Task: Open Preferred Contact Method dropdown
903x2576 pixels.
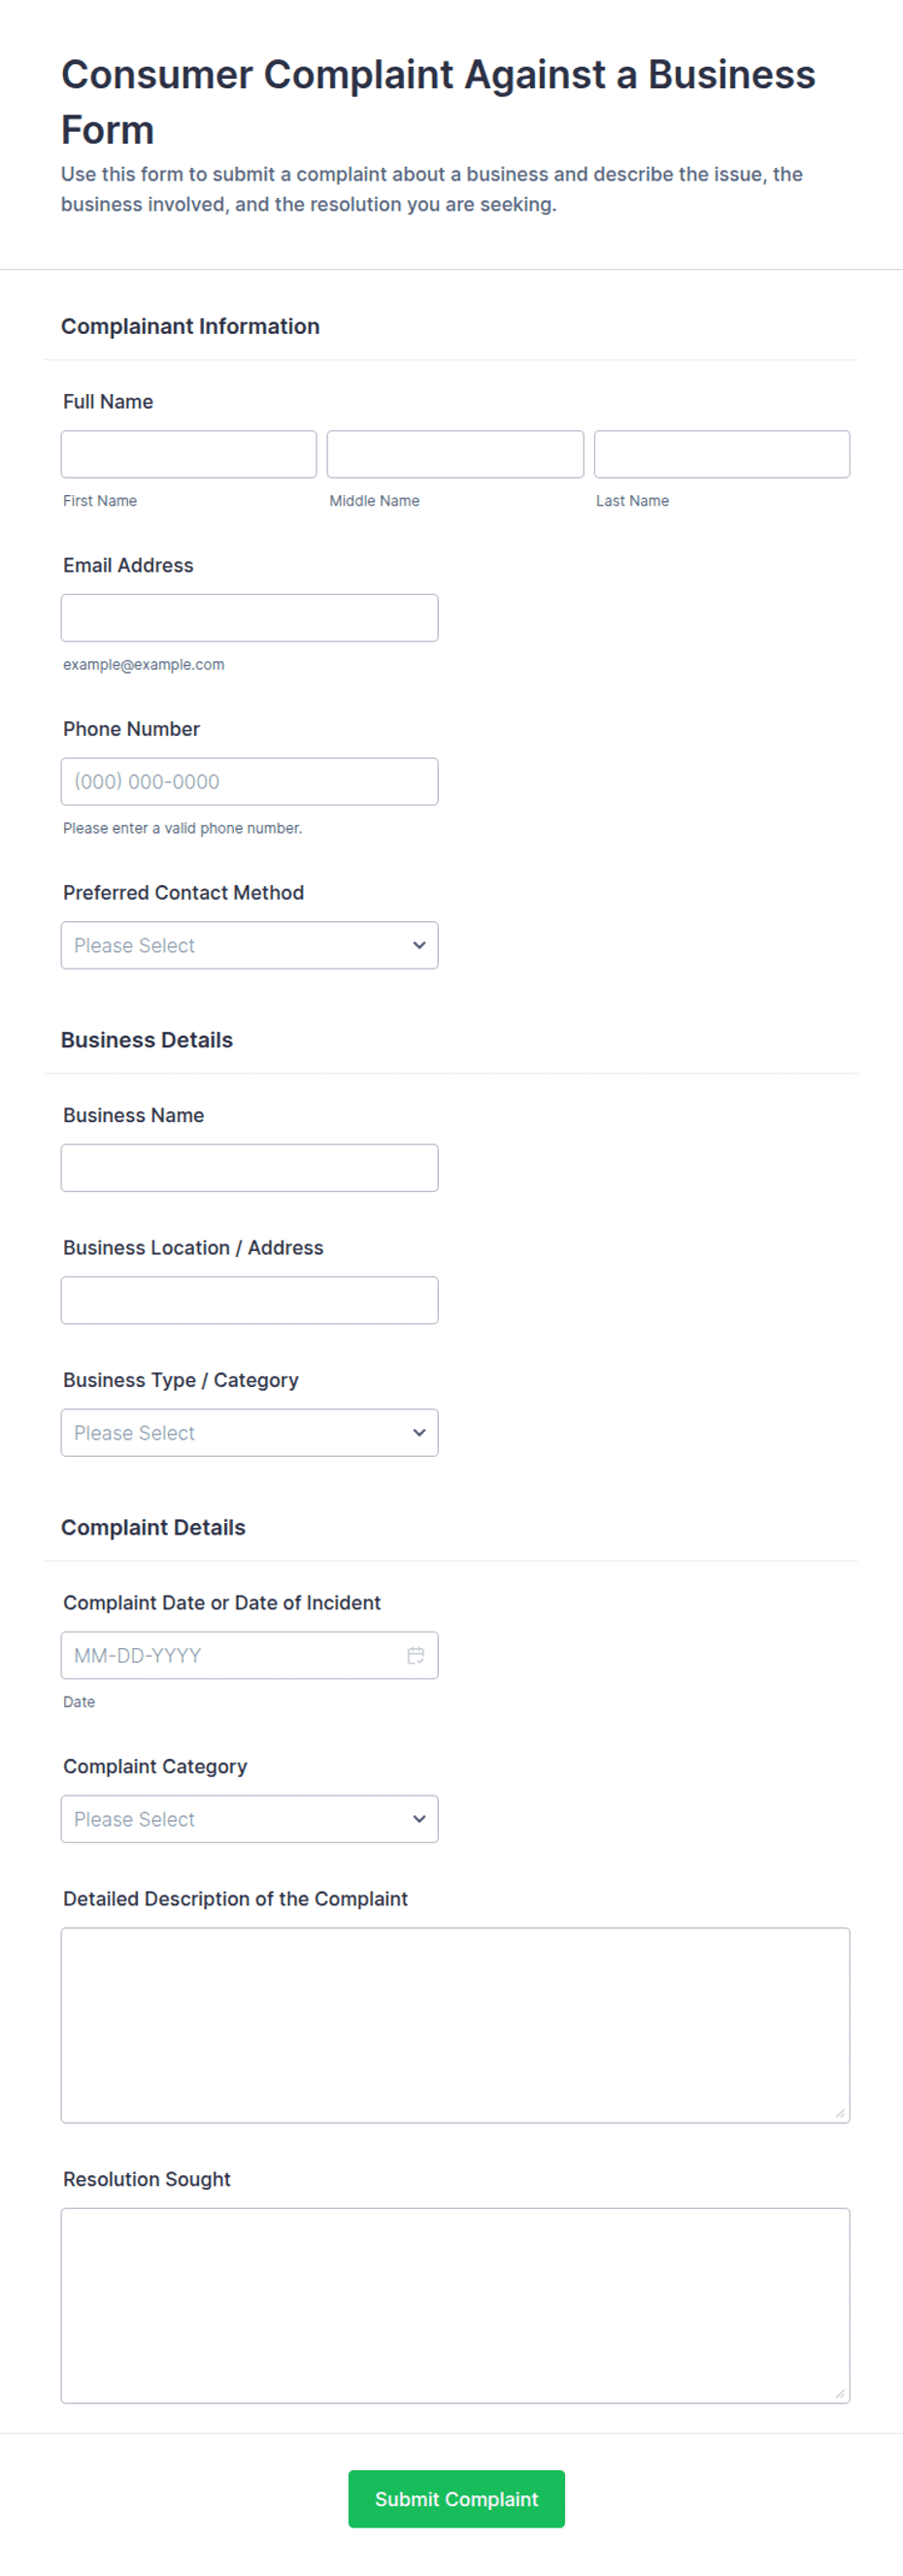Action: (249, 945)
